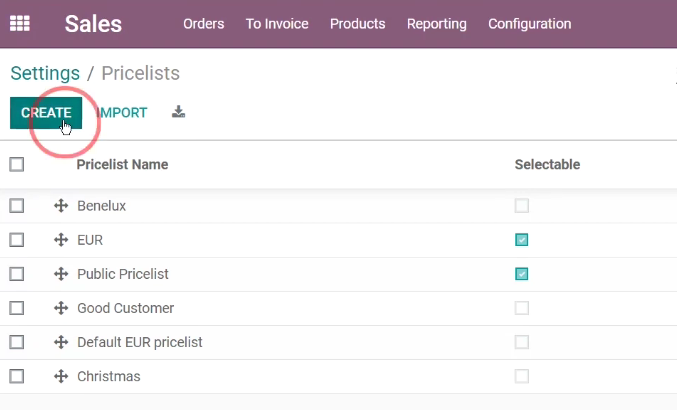
Task: Click the Public Pricelist drag handle
Action: coord(61,274)
